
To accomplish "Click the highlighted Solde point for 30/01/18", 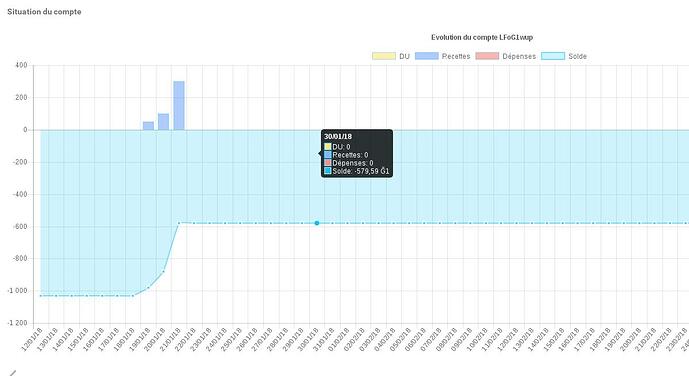I will pyautogui.click(x=317, y=223).
